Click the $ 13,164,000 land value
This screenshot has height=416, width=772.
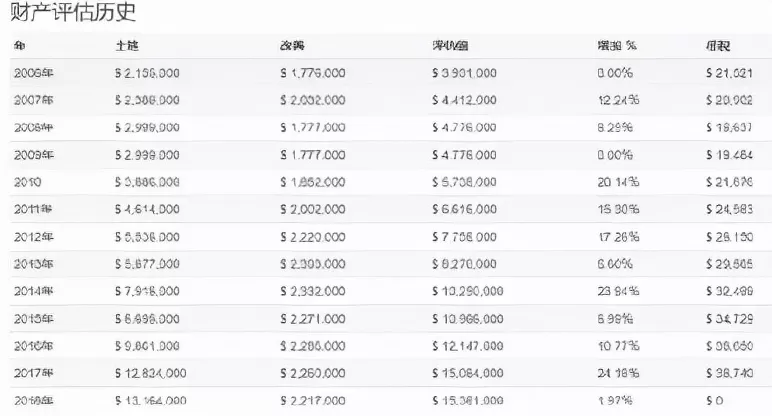click(x=151, y=400)
